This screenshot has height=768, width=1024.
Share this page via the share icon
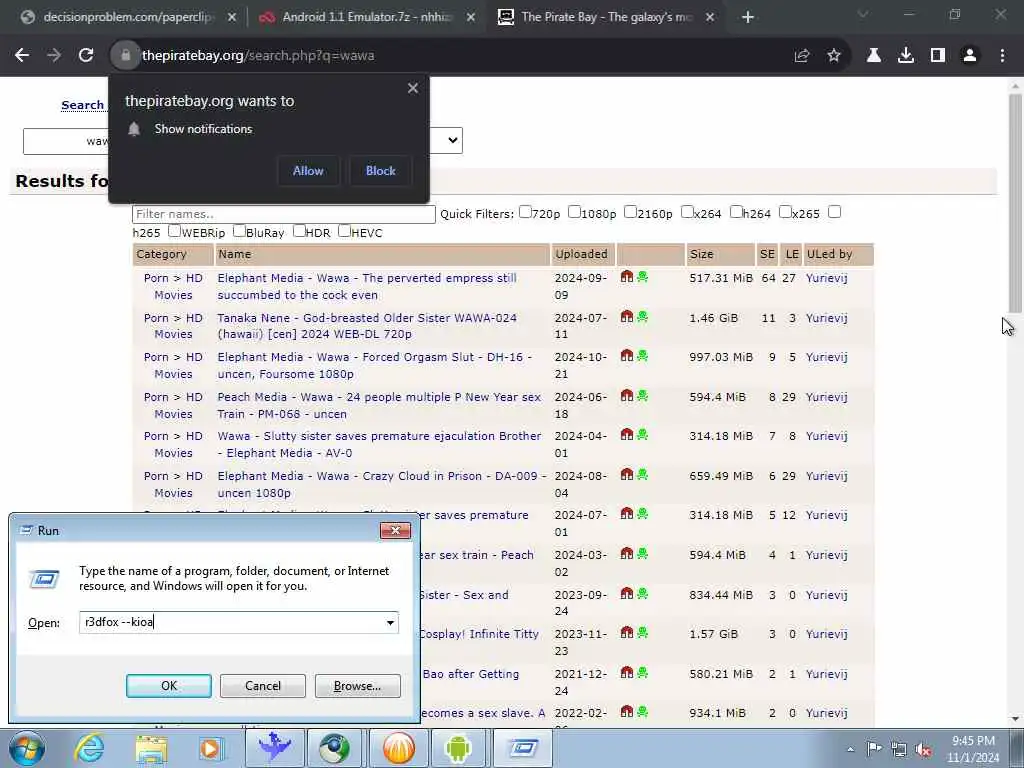click(x=802, y=56)
